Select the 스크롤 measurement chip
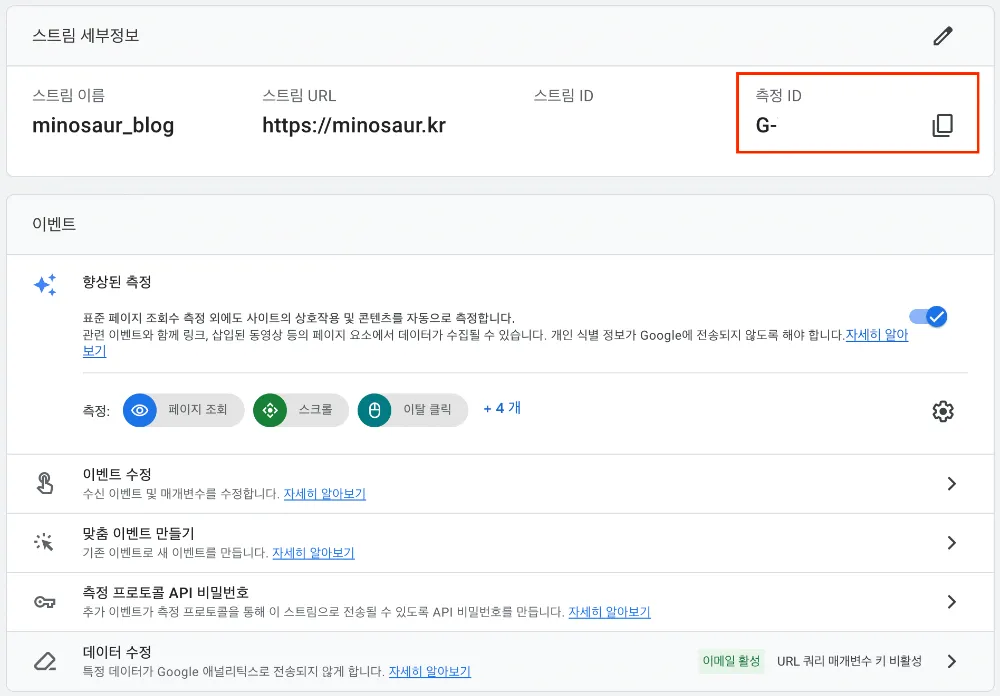 click(301, 410)
